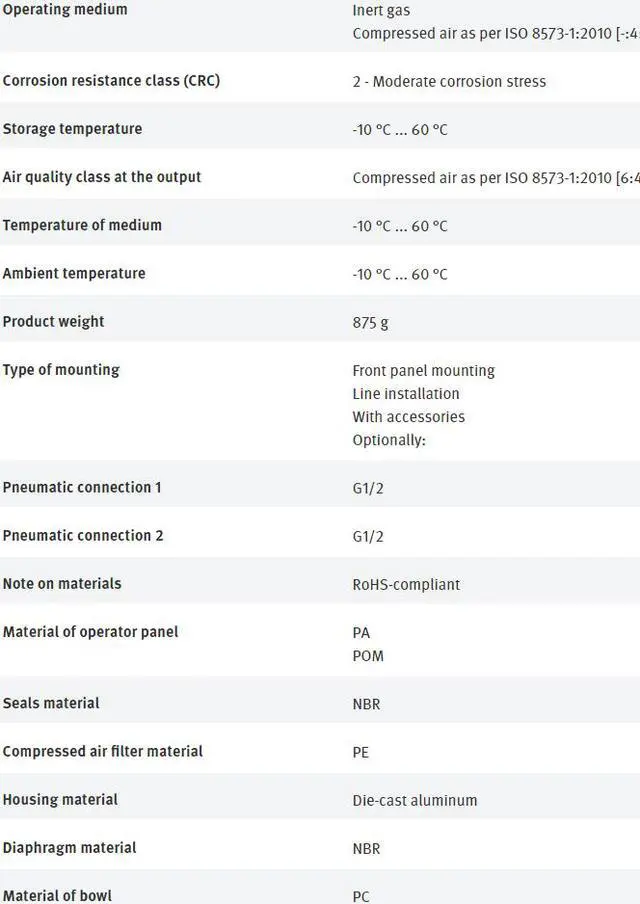The height and width of the screenshot is (904, 640).
Task: Click the With accessories entry
Action: (408, 417)
